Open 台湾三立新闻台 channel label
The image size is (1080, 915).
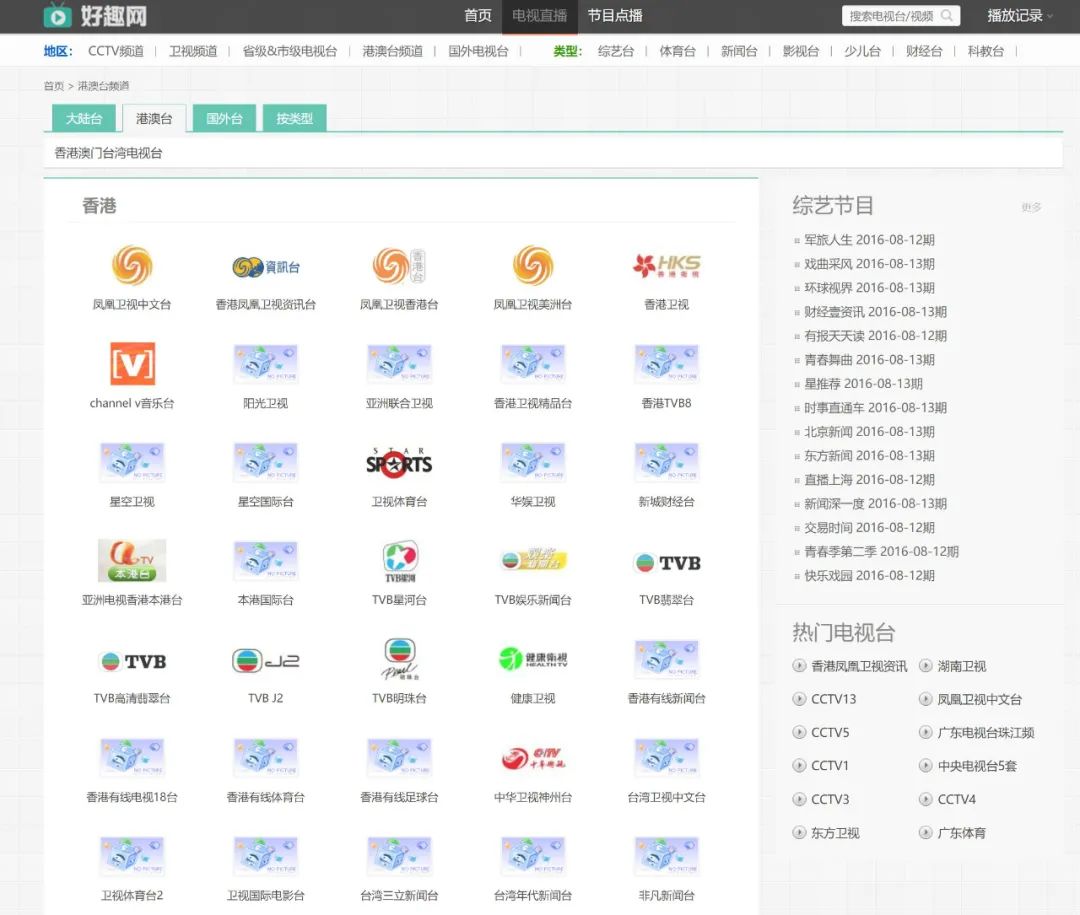399,895
